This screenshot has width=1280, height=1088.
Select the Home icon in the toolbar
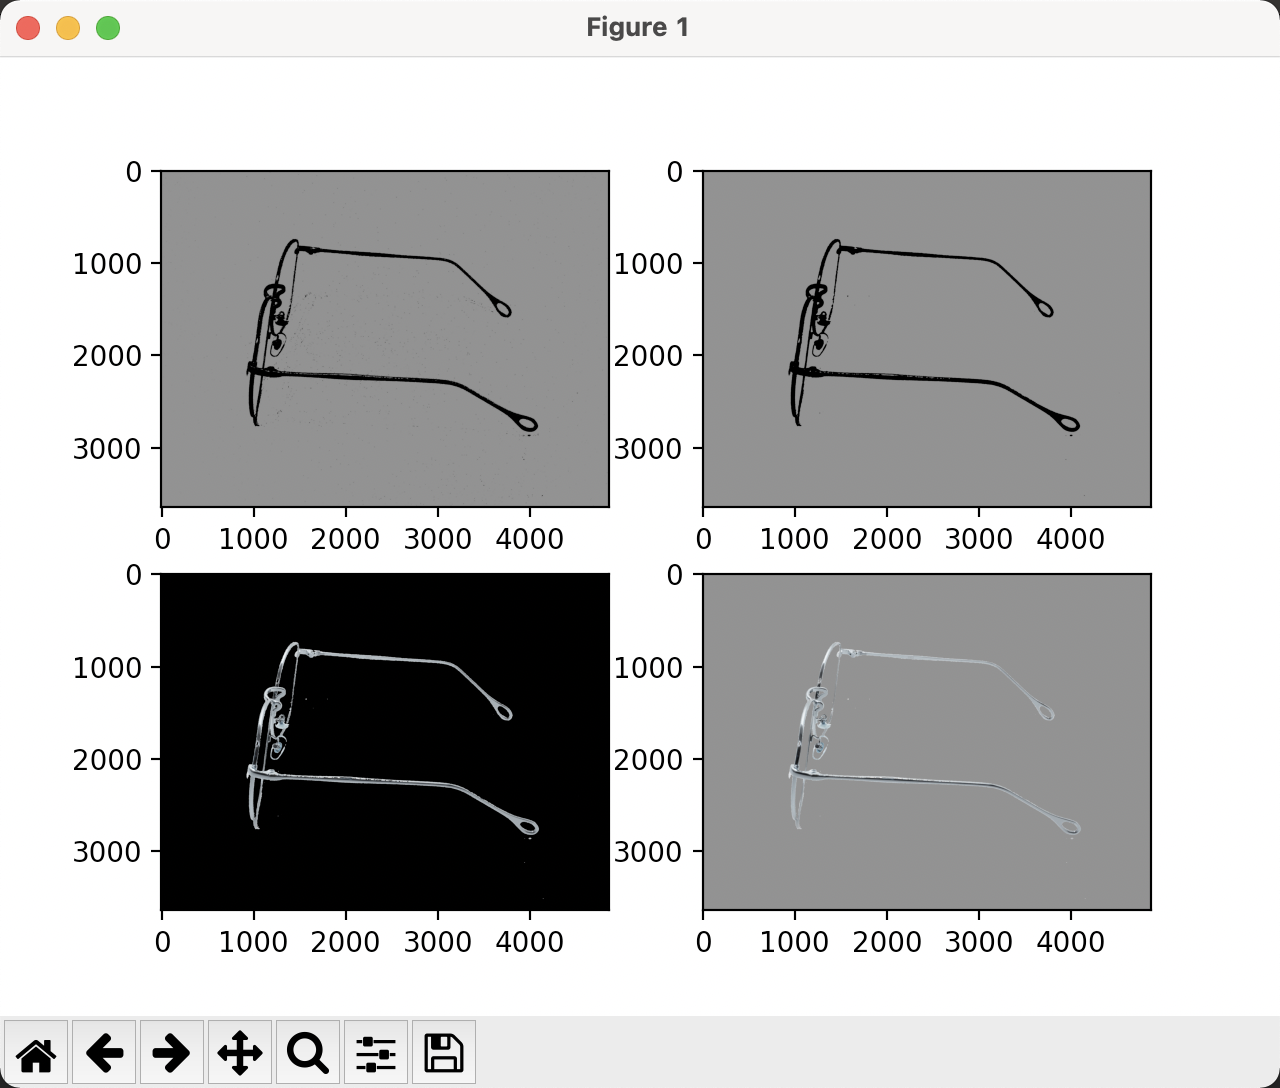click(x=37, y=1052)
